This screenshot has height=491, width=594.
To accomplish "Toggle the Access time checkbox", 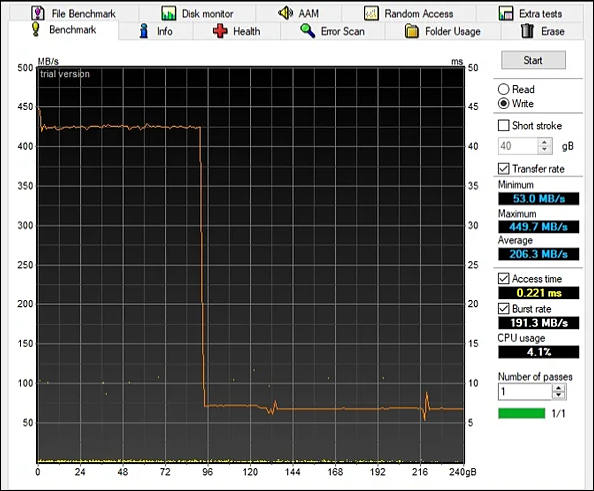I will click(x=503, y=279).
